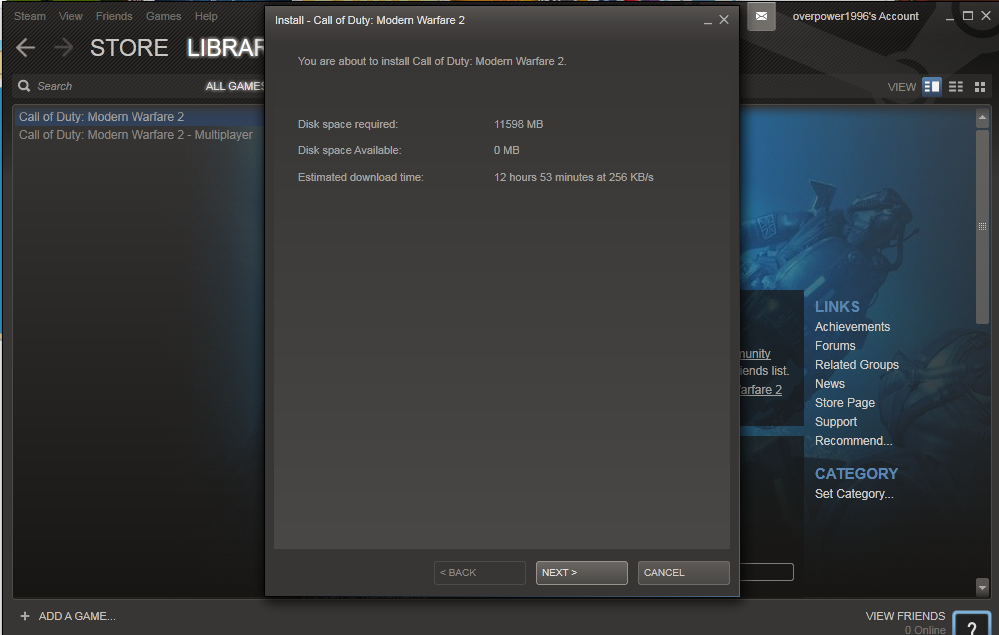
Task: Click the < BACK button
Action: pyautogui.click(x=480, y=573)
